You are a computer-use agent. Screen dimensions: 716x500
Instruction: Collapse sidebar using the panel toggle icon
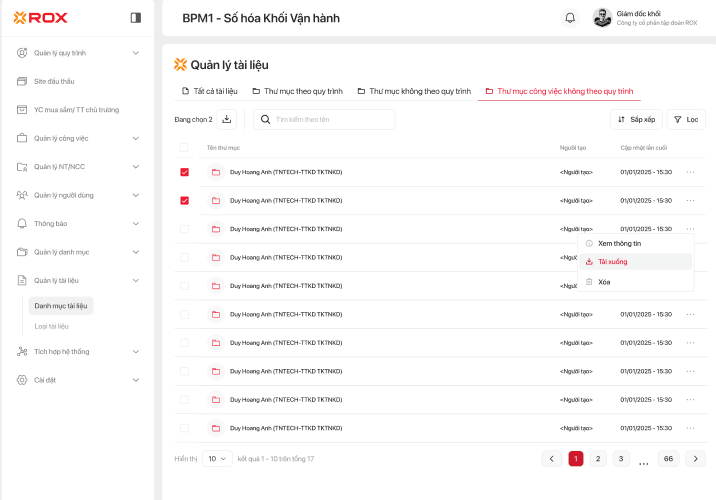[136, 17]
